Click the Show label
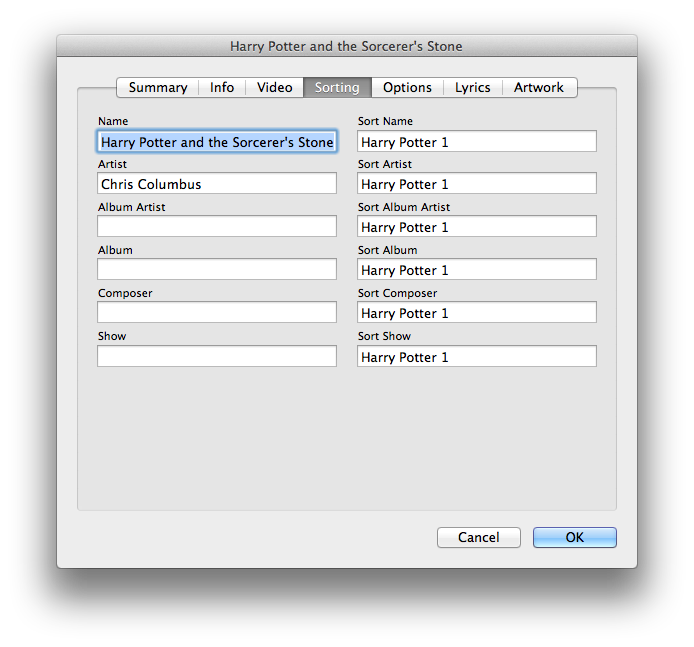694x647 pixels. [x=112, y=336]
